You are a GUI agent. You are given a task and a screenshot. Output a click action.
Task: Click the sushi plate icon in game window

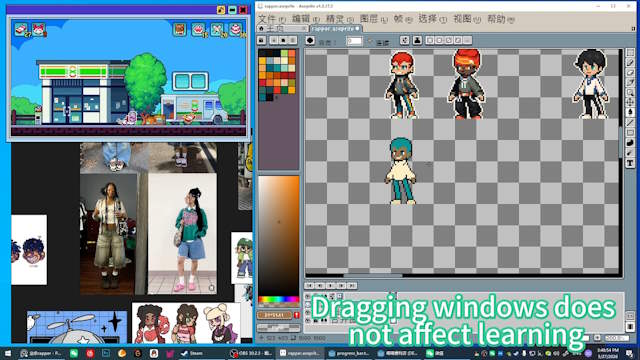pos(21,30)
